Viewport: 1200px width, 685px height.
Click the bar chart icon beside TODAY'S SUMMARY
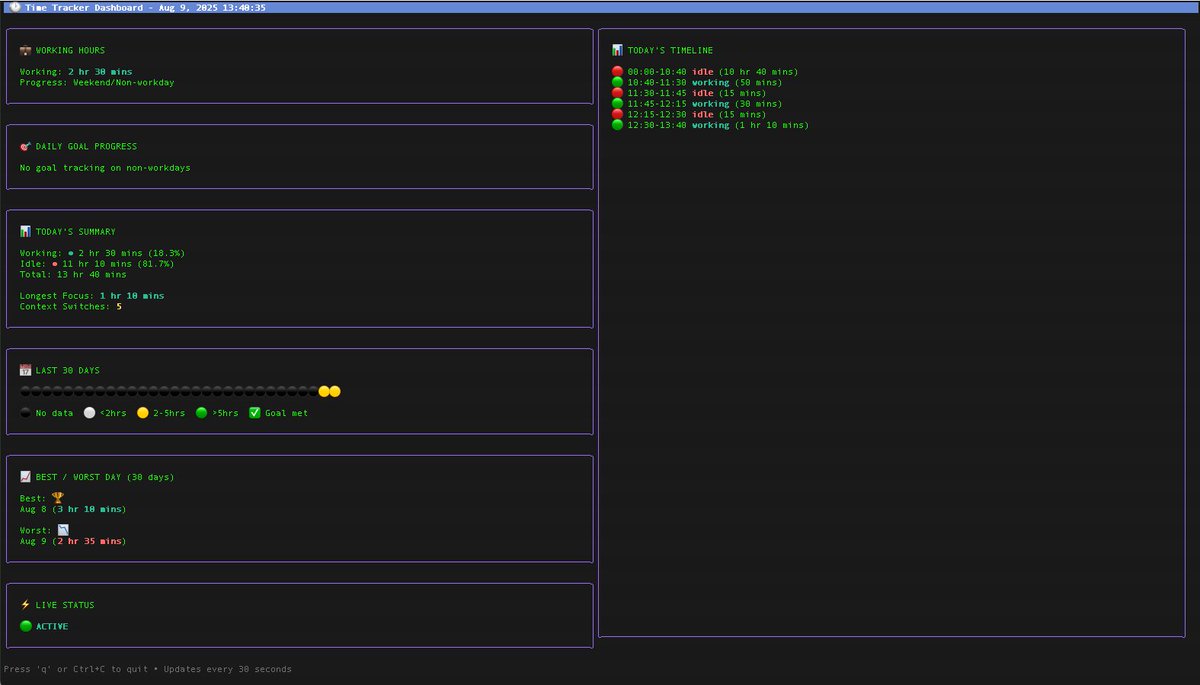(25, 230)
